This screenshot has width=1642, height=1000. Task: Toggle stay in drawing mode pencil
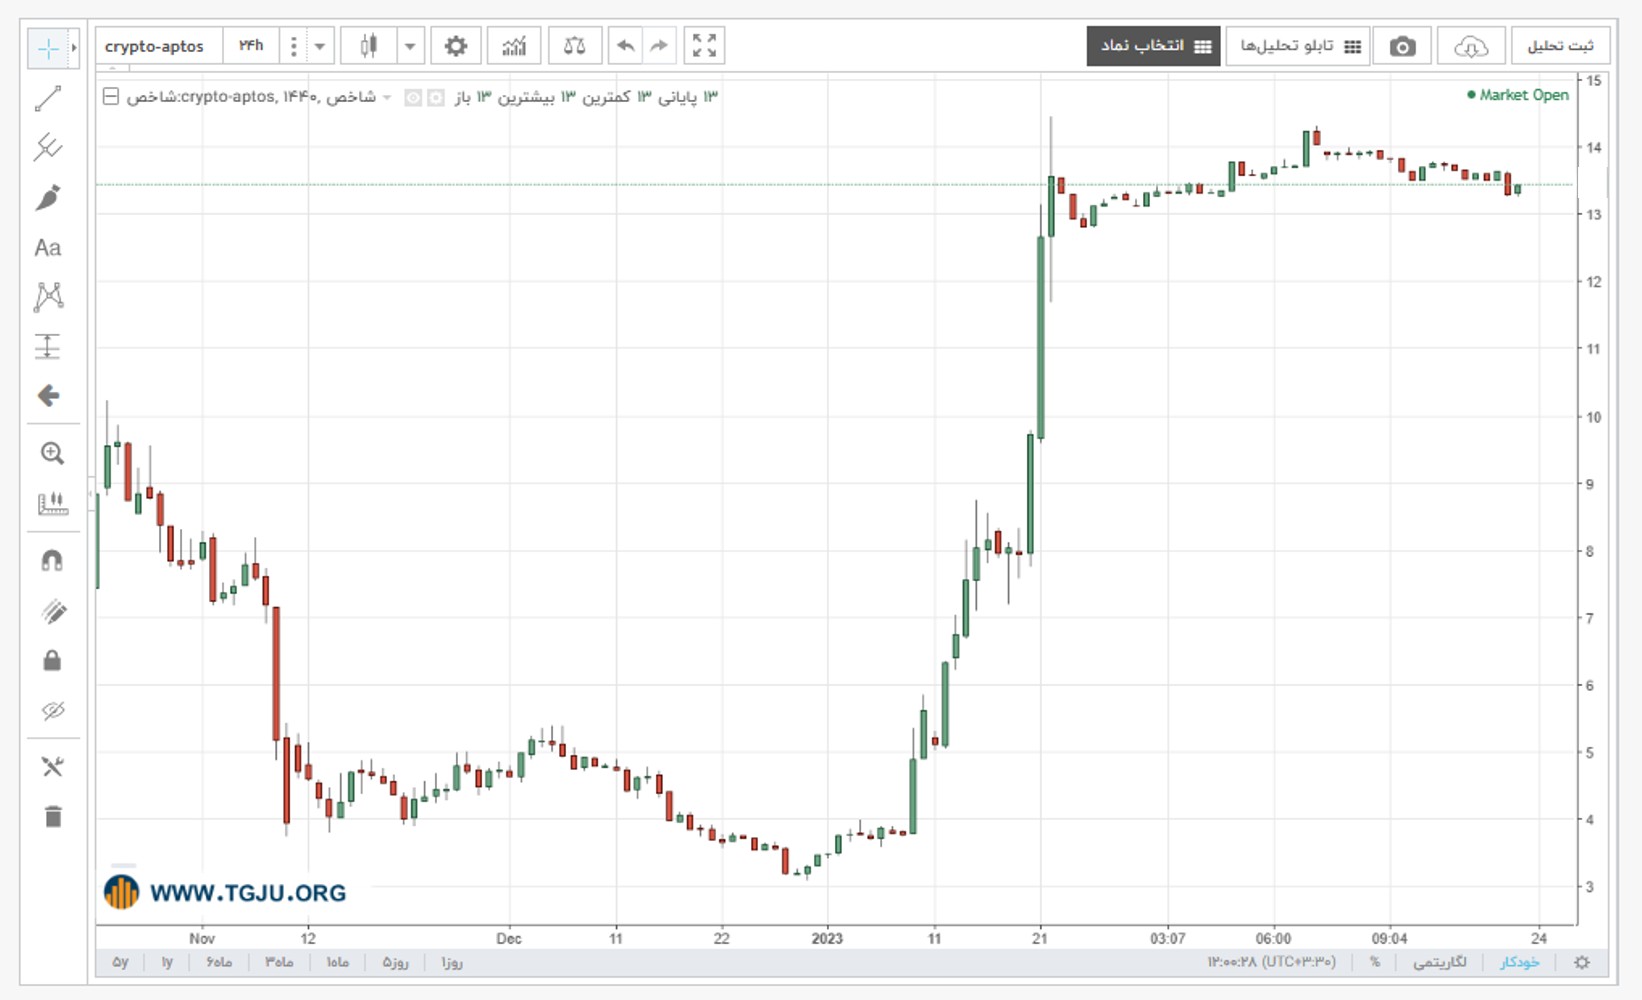click(52, 611)
